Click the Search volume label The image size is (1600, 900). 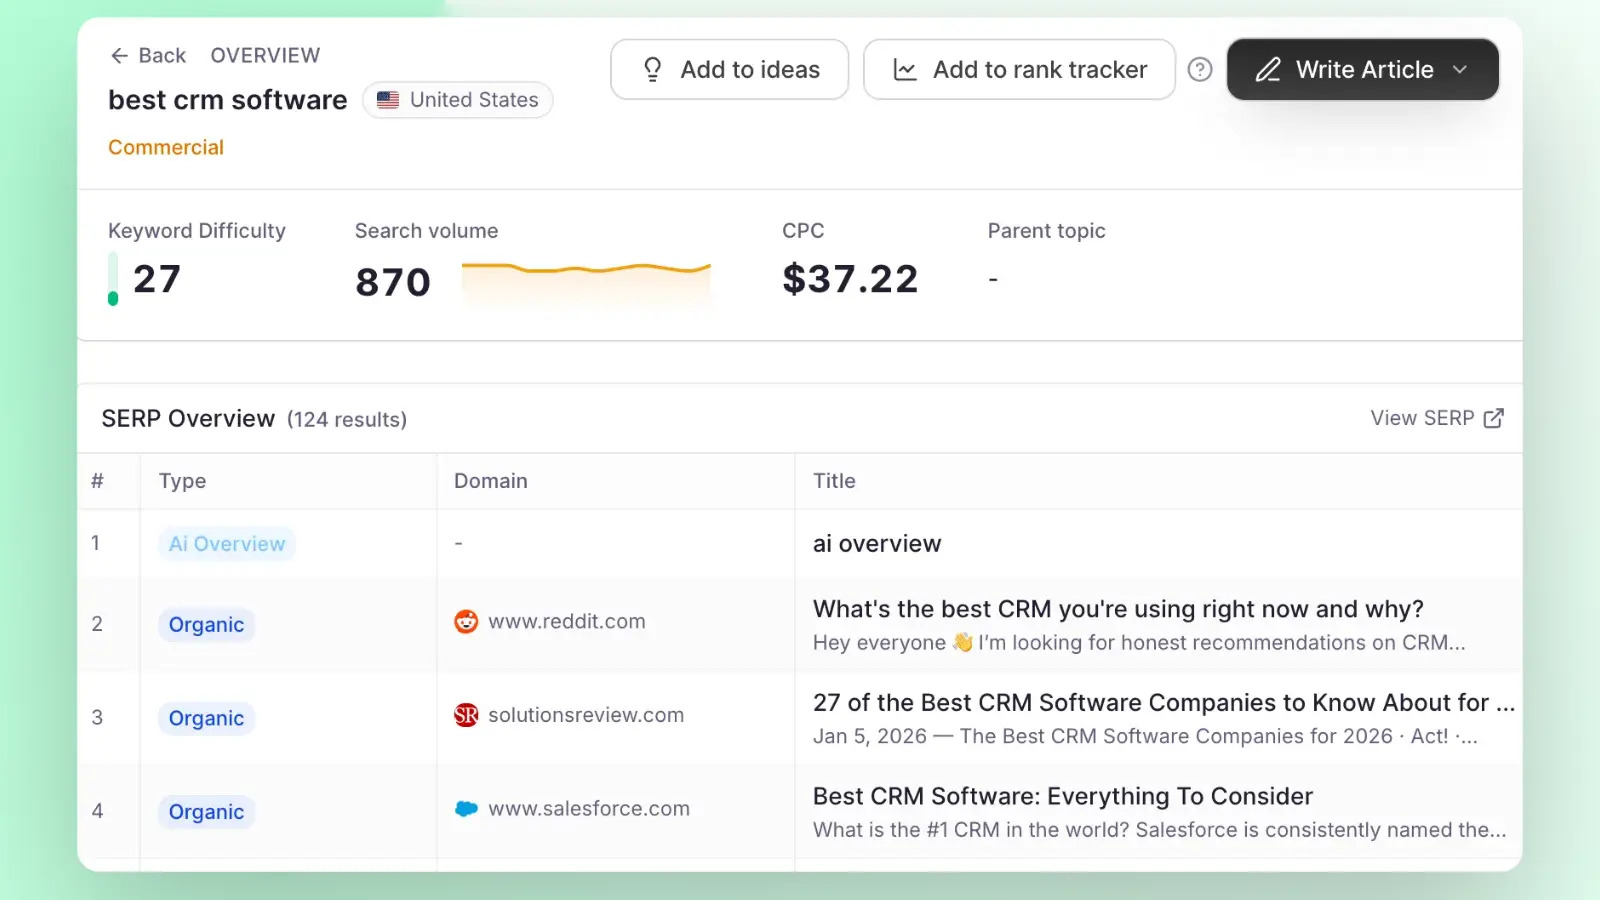coord(427,231)
